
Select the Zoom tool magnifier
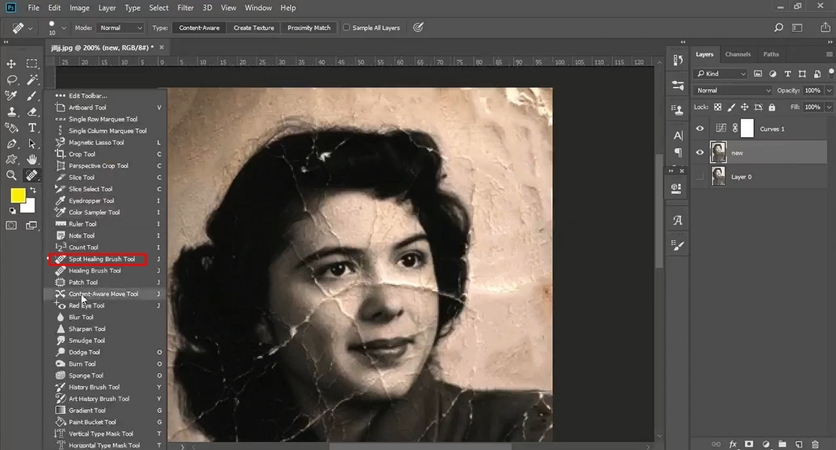12,175
